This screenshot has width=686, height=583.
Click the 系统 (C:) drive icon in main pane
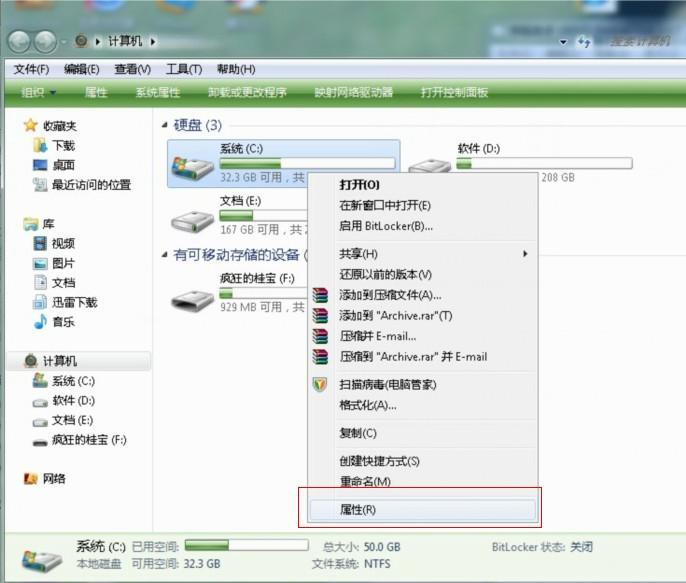[x=192, y=168]
